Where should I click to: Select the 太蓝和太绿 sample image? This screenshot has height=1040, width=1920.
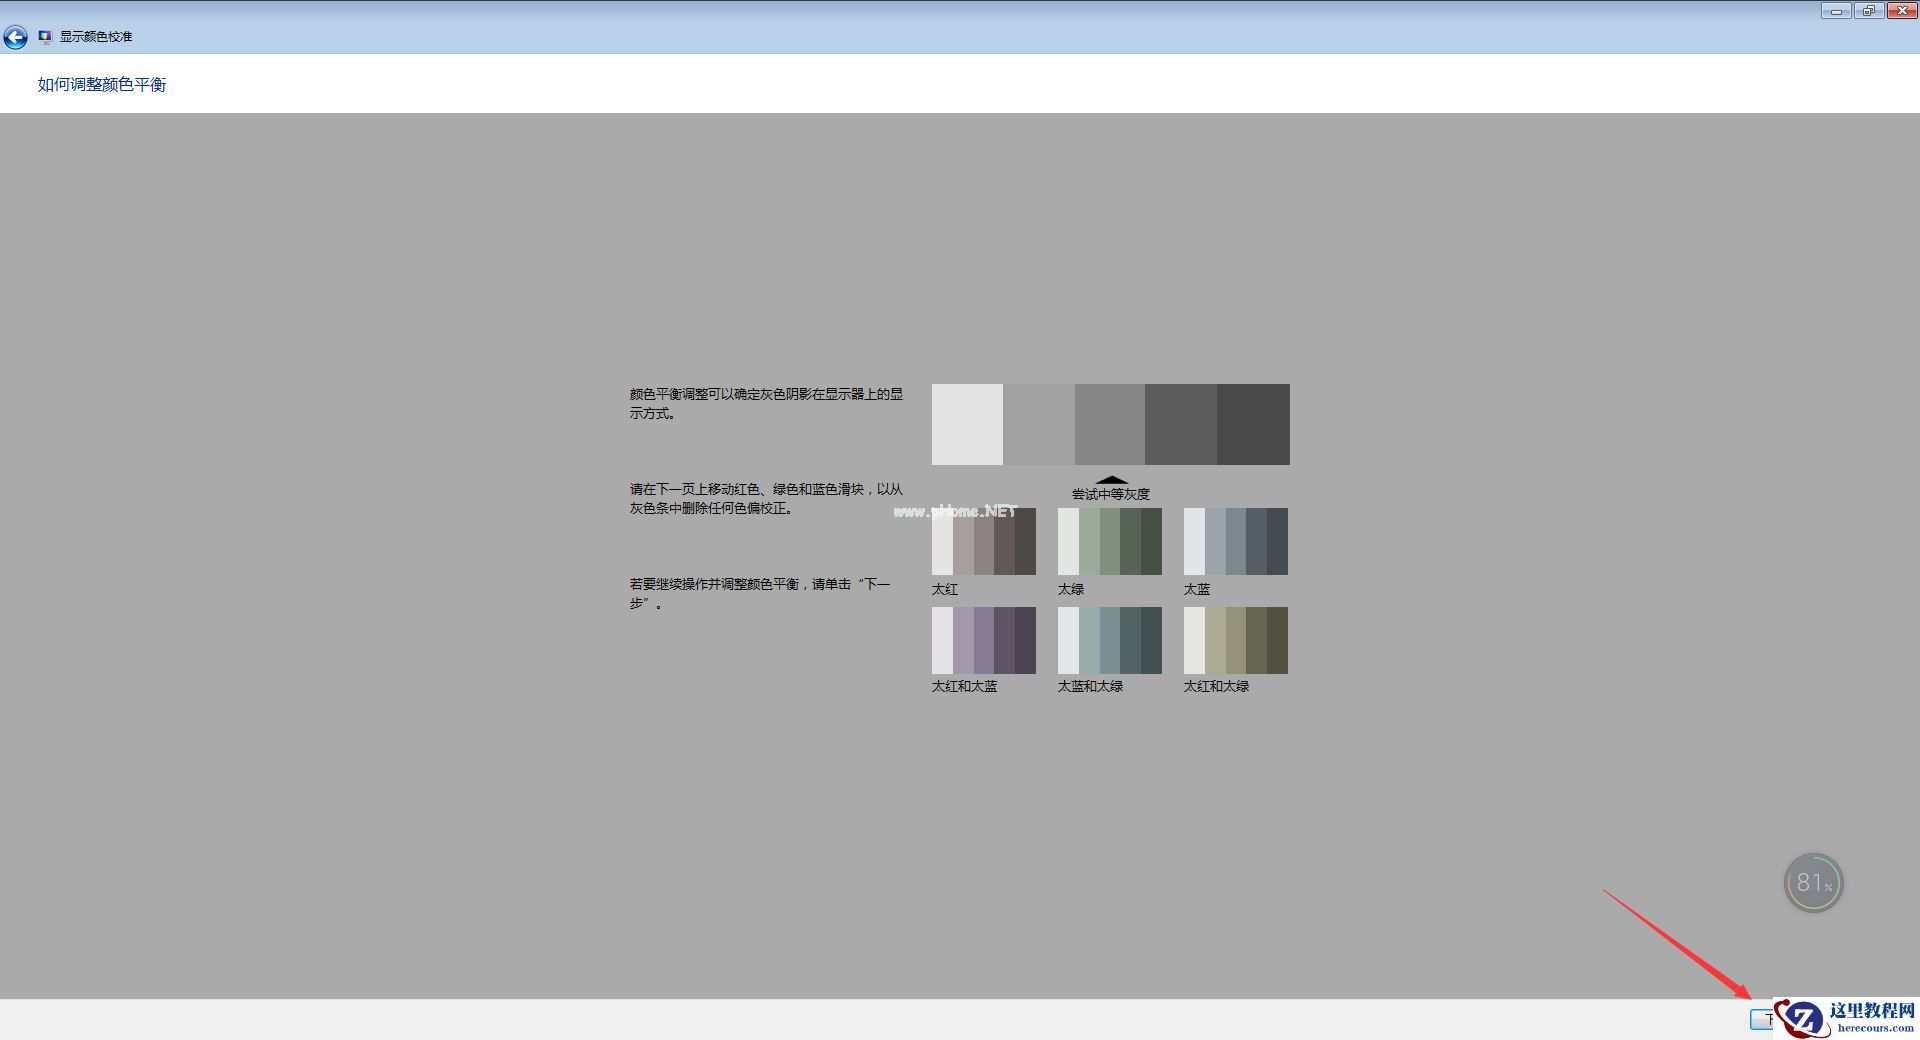(x=1110, y=640)
